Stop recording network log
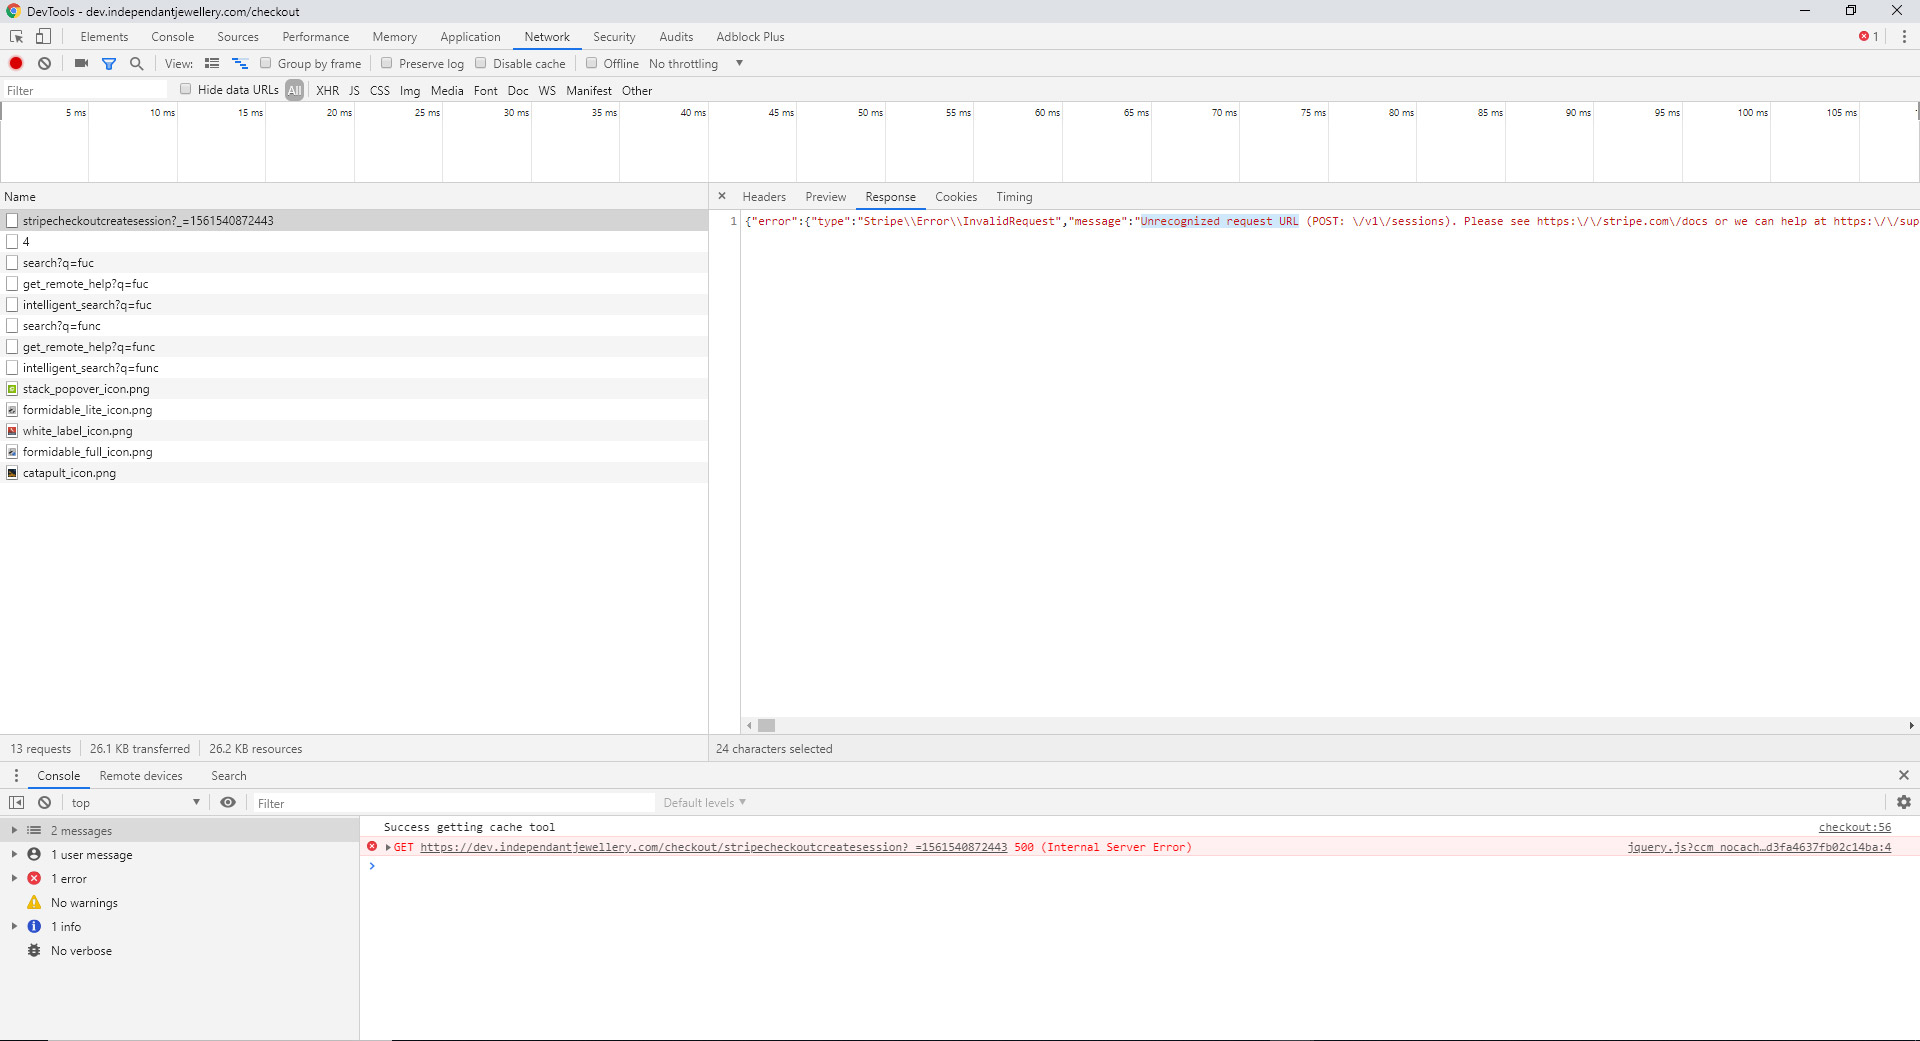The height and width of the screenshot is (1041, 1920). coord(15,63)
